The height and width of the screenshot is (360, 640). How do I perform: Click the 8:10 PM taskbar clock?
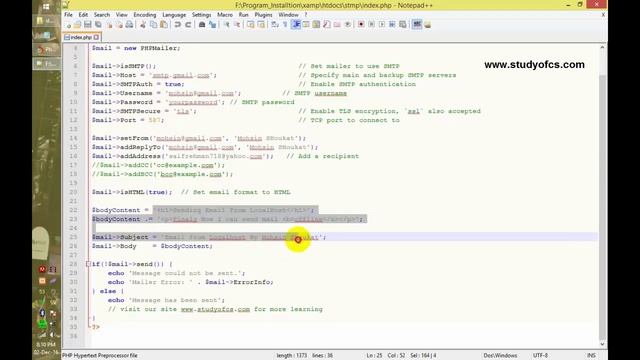(x=46, y=344)
